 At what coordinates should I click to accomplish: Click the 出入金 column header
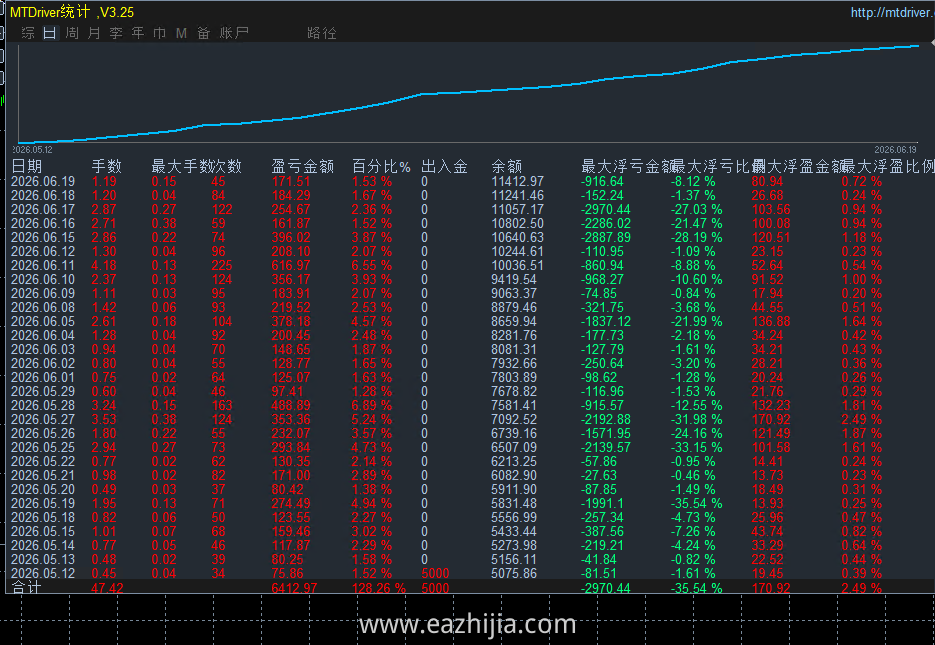[444, 166]
